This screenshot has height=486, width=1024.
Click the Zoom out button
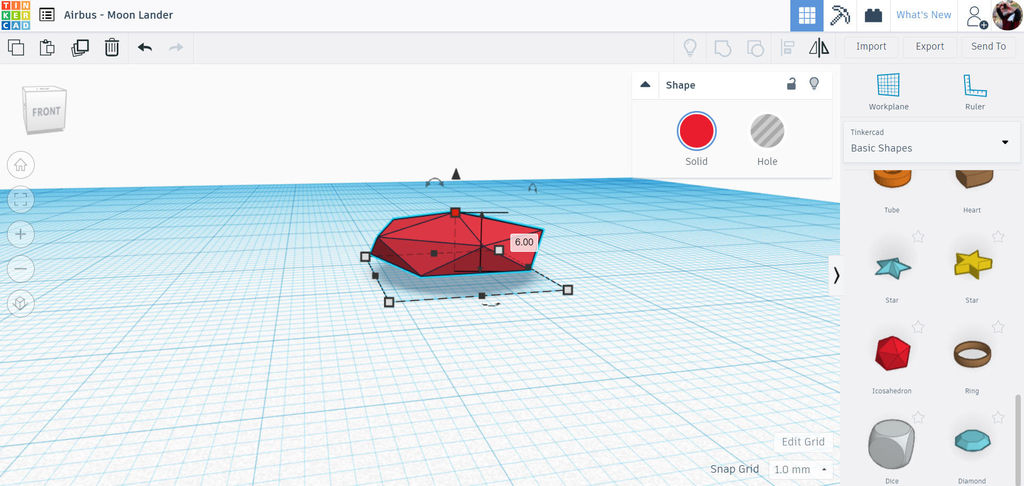coord(20,268)
